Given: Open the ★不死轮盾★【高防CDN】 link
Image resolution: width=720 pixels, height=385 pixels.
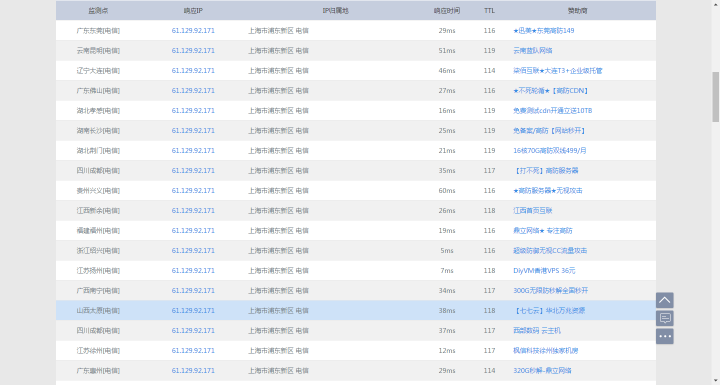Looking at the screenshot, I should coord(551,91).
